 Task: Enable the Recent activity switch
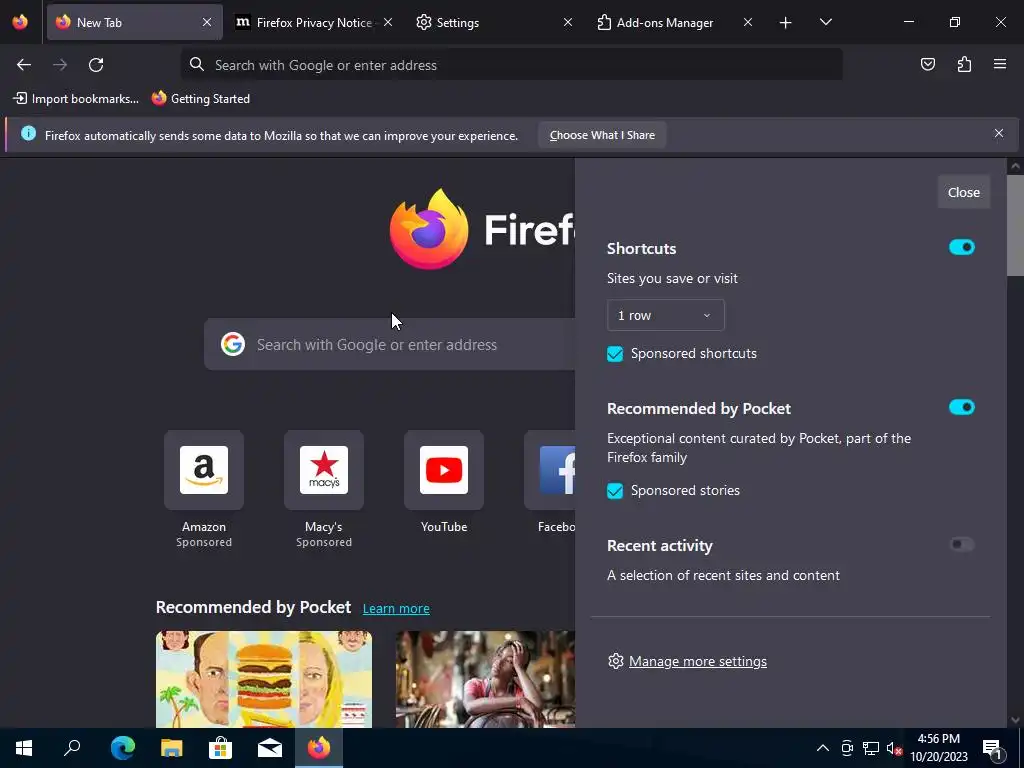[x=961, y=544]
